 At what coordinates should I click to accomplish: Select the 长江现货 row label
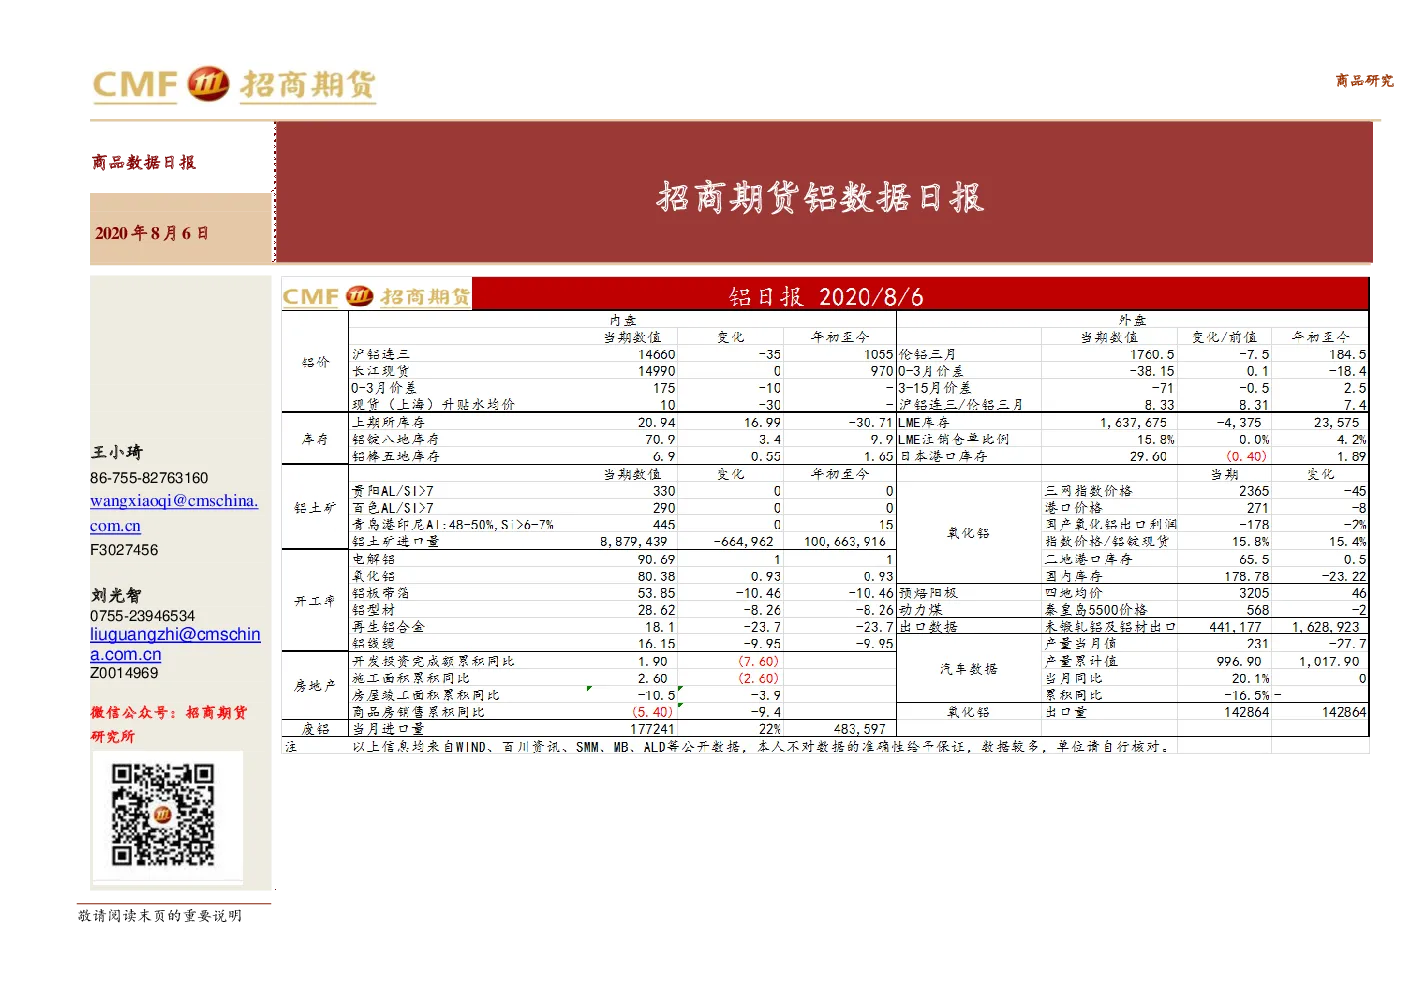(380, 371)
